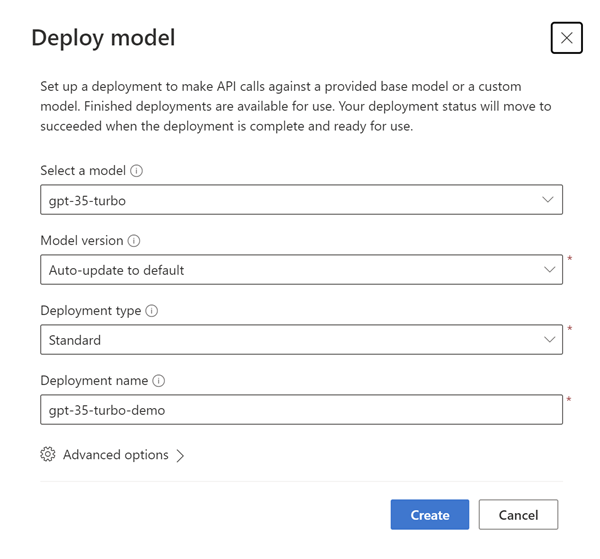Click the gear icon for Advanced options
The image size is (600, 559).
48,454
